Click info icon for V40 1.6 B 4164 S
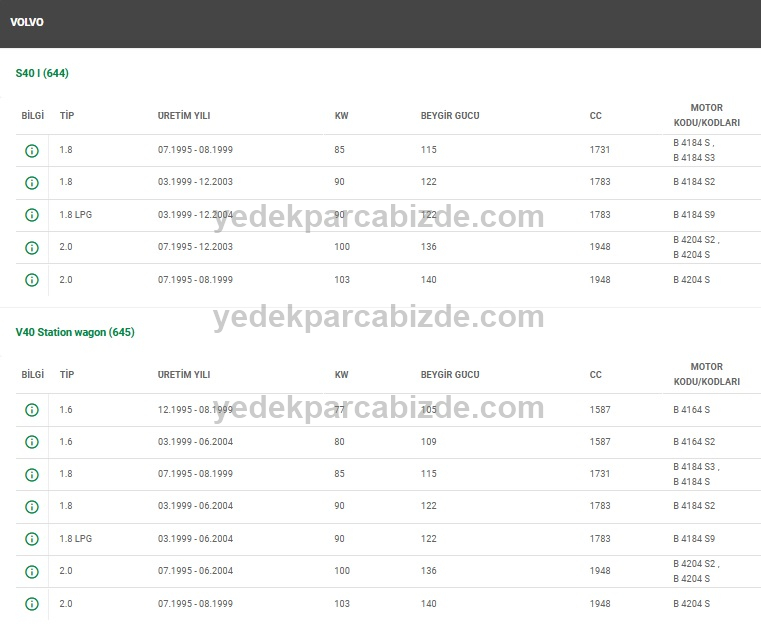761x630 pixels. pos(32,410)
